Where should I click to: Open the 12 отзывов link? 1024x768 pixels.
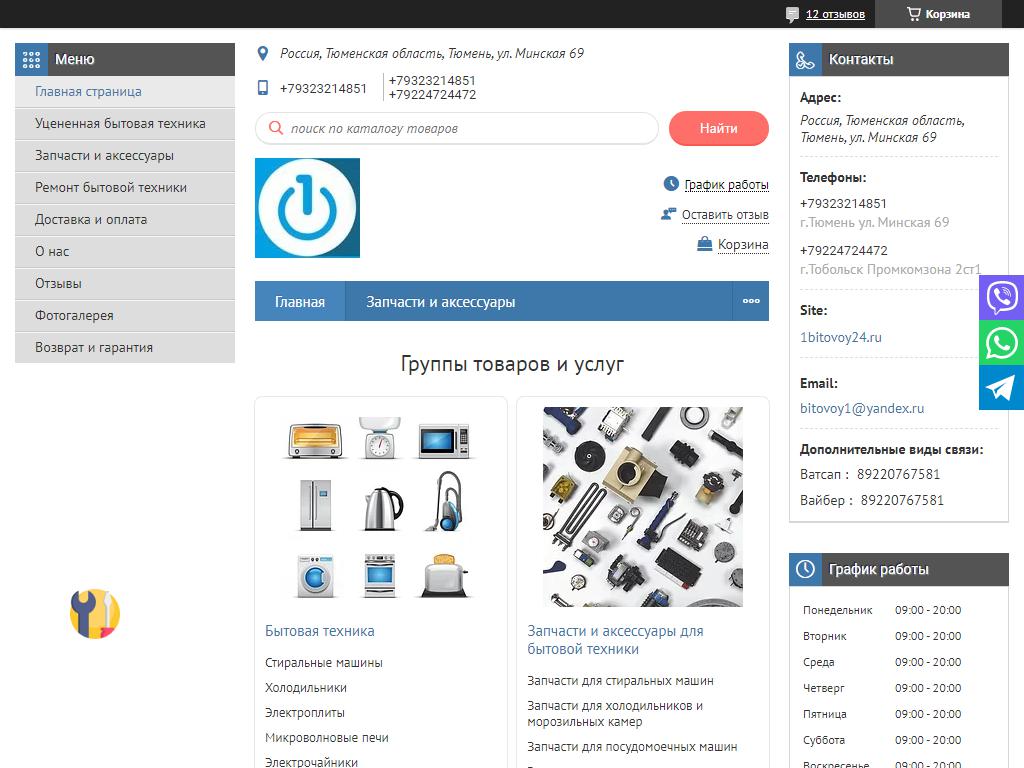click(x=835, y=14)
